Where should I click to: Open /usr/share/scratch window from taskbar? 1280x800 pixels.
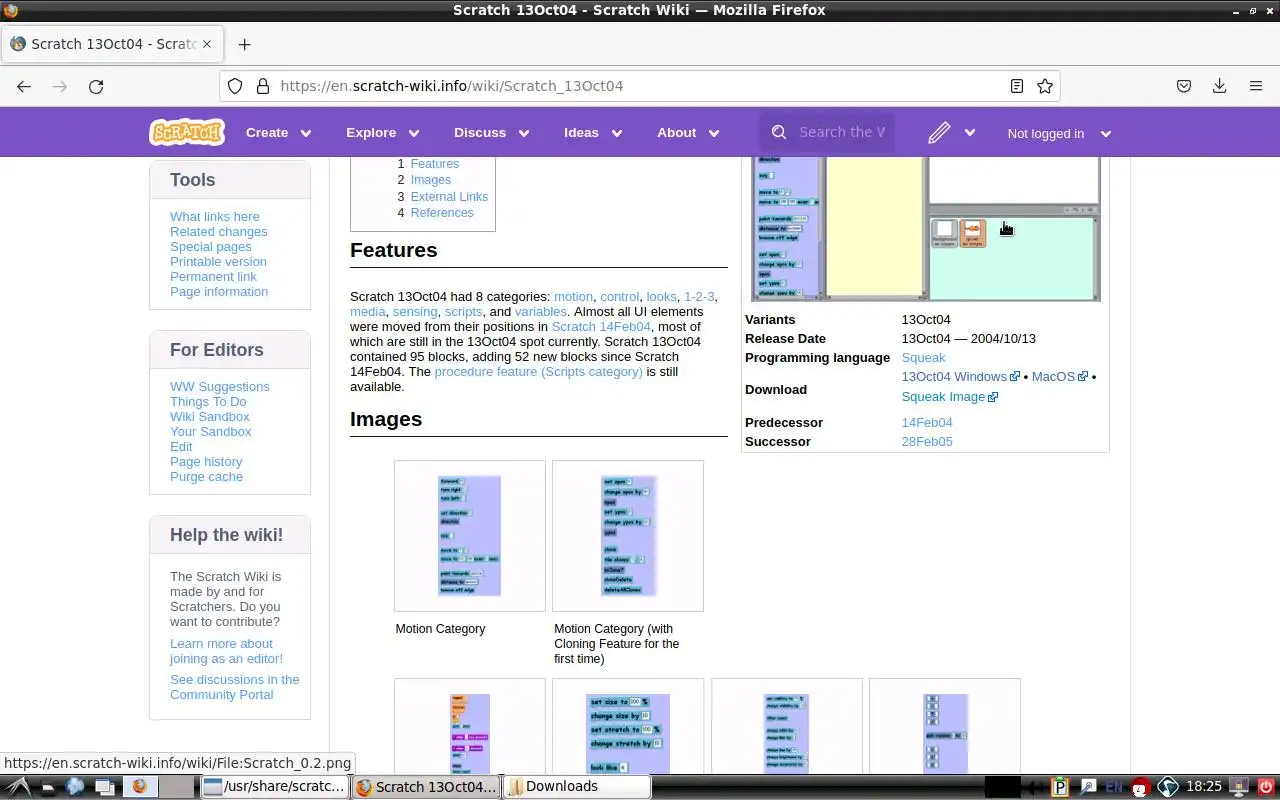tap(274, 787)
